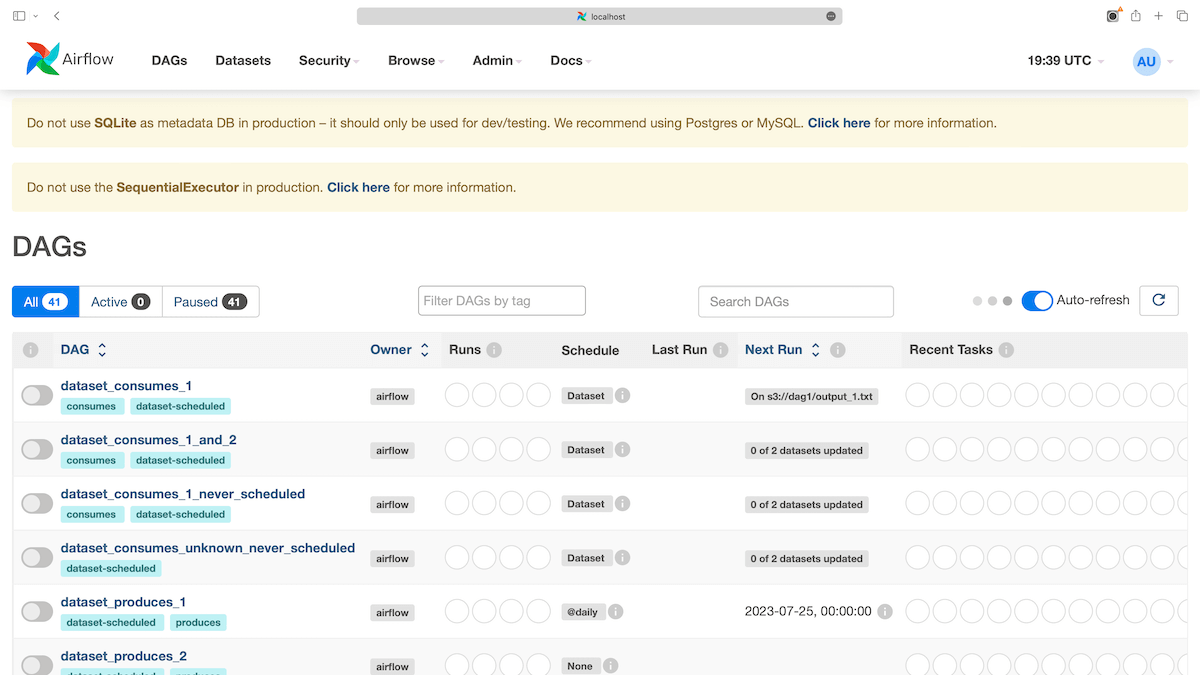The image size is (1200, 675).
Task: Click the refresh DAGs circular arrow icon
Action: (1158, 300)
